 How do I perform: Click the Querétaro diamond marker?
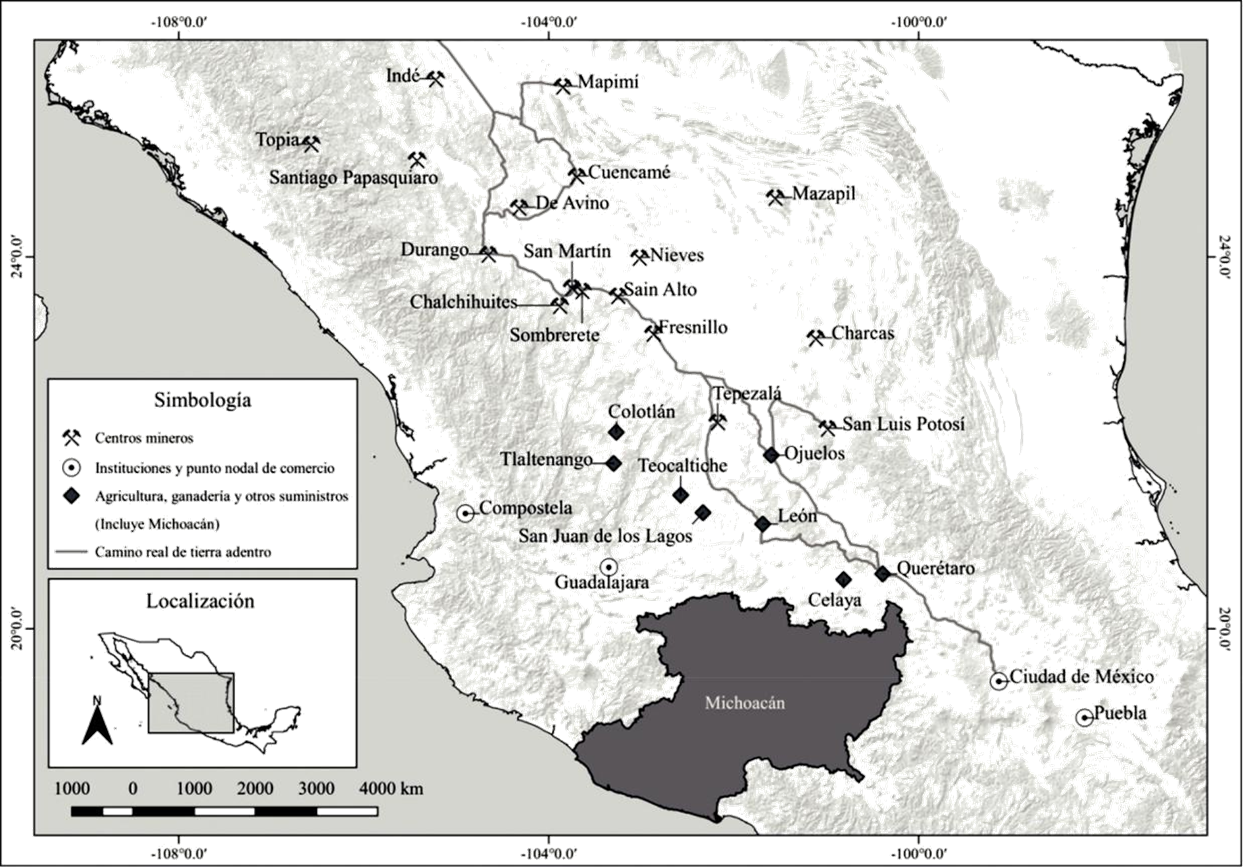coord(882,573)
